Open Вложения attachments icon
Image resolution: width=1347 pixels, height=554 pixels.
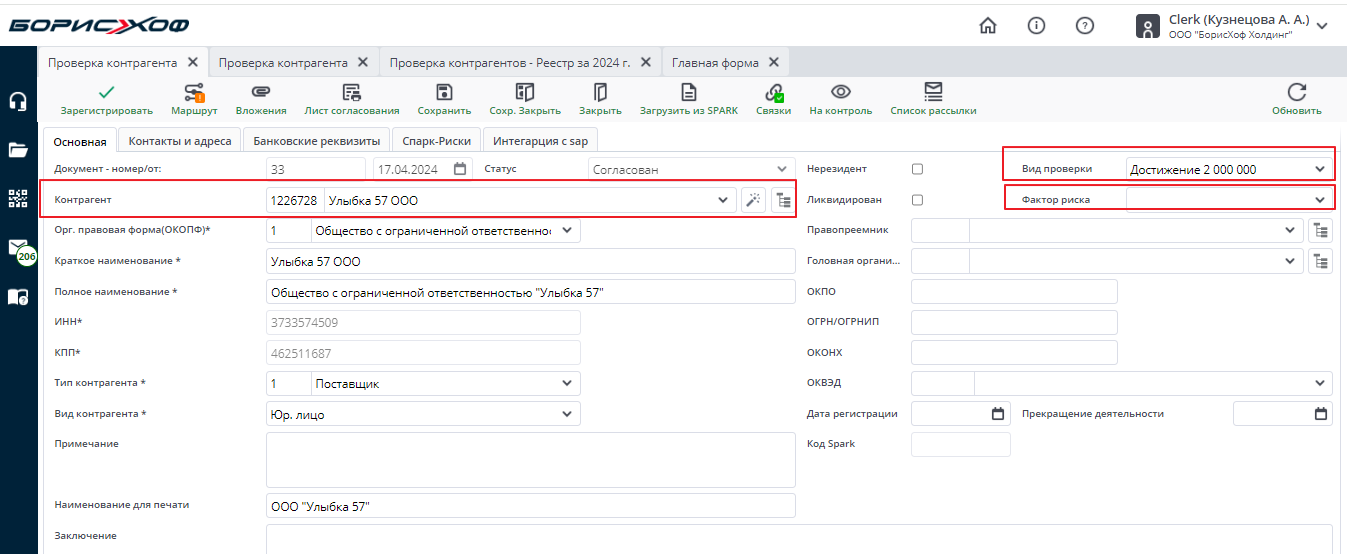pyautogui.click(x=261, y=93)
